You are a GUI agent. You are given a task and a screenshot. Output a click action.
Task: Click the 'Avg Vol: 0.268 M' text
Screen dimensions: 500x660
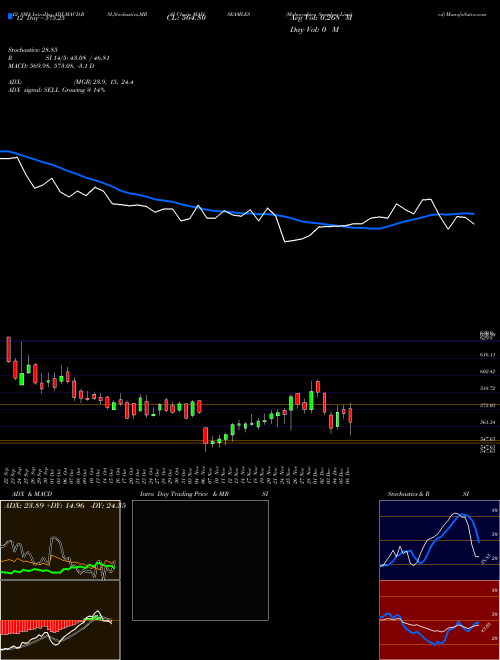pos(321,18)
